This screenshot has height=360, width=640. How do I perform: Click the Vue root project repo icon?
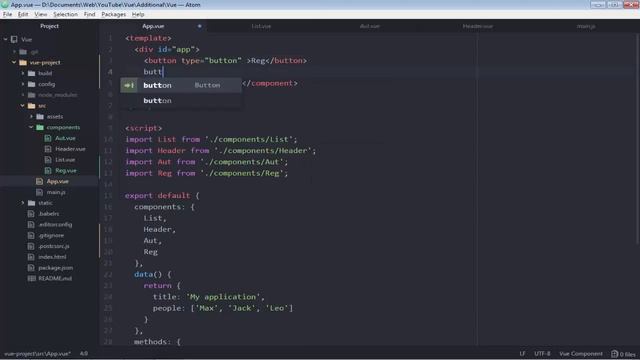pyautogui.click(x=14, y=40)
